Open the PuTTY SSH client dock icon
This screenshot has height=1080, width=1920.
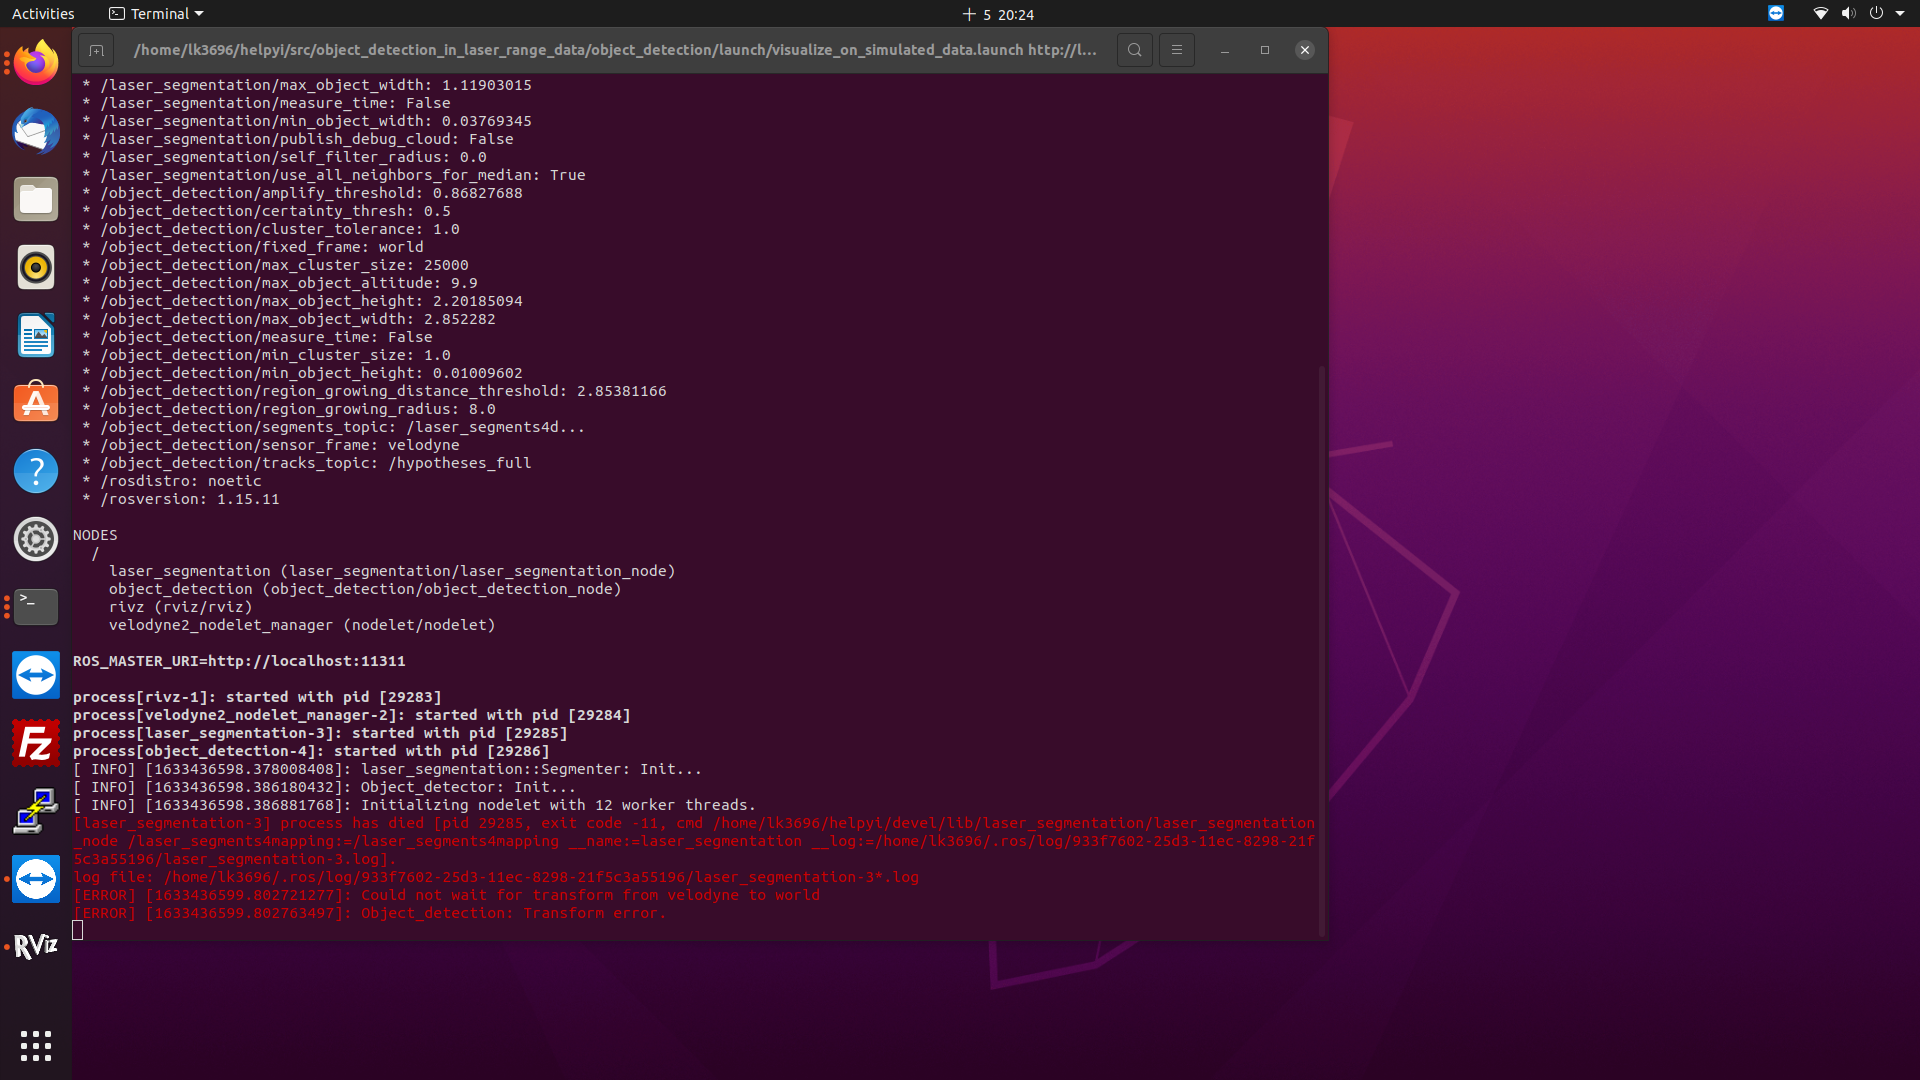[36, 811]
